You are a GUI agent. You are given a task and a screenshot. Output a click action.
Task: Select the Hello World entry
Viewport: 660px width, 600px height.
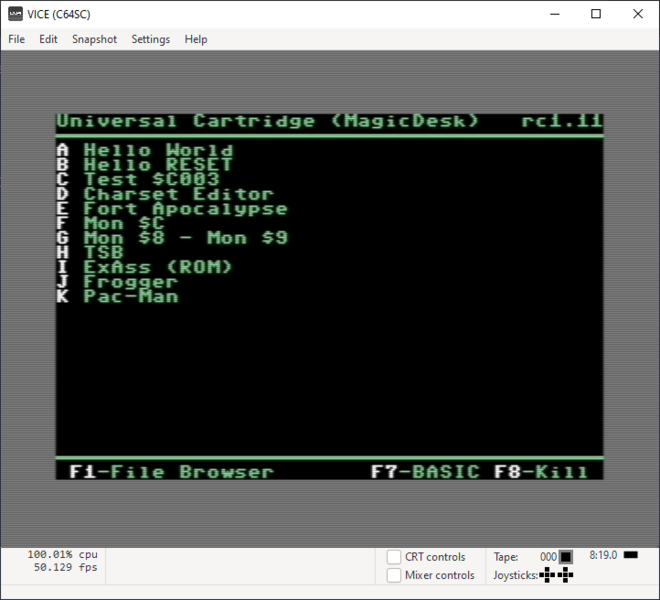[x=158, y=150]
